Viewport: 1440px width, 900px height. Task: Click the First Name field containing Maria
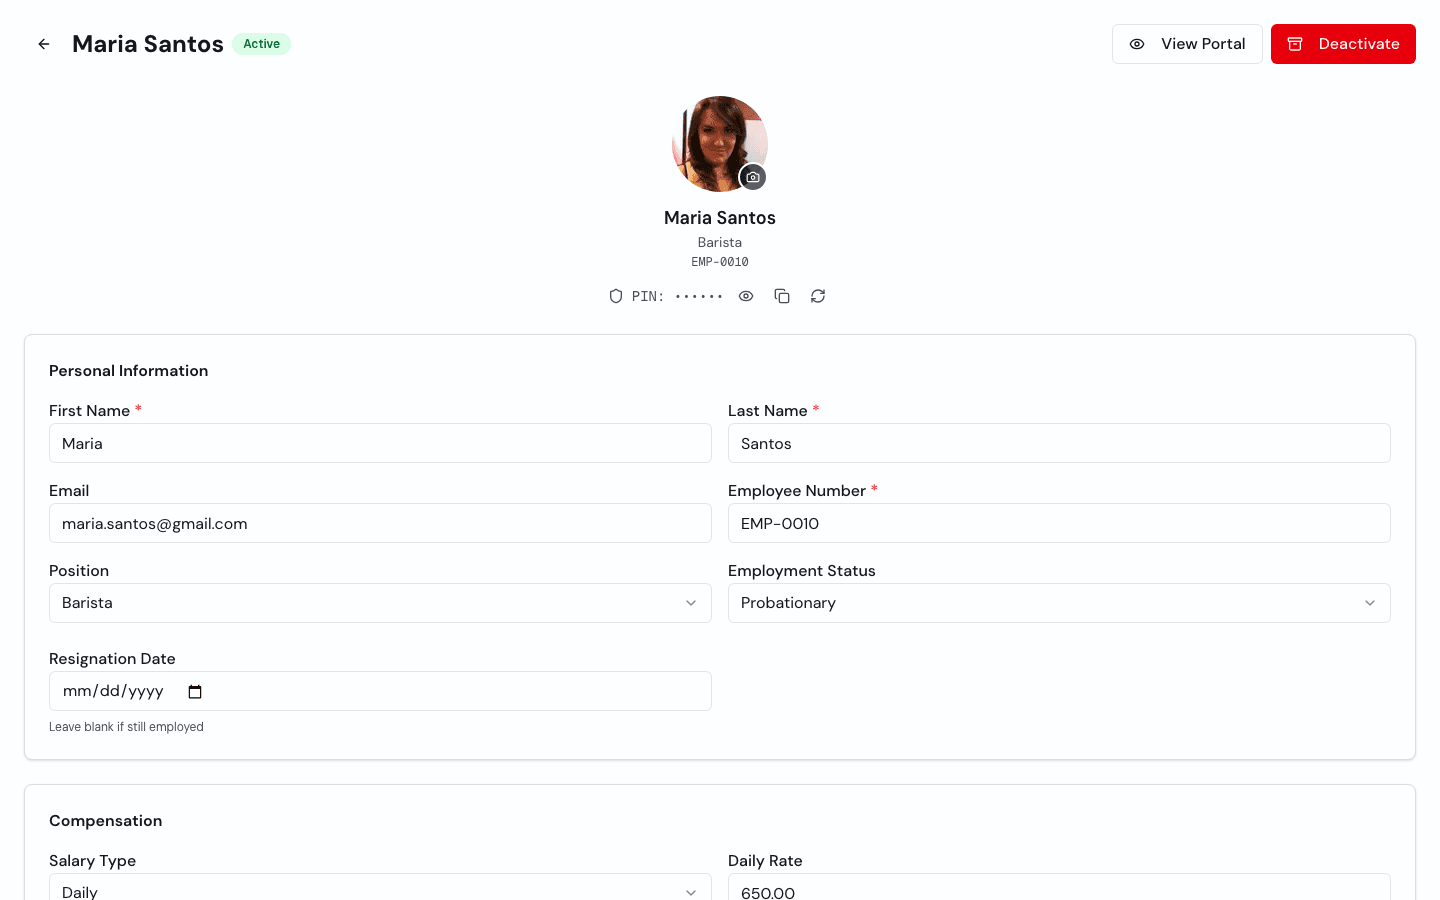380,443
